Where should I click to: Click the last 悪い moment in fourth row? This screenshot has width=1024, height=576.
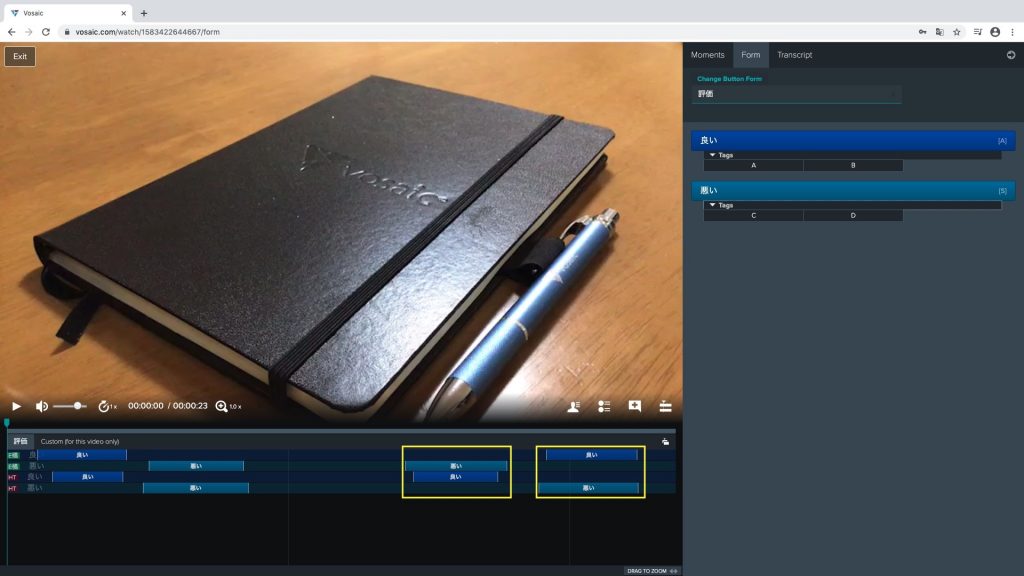pyautogui.click(x=588, y=488)
